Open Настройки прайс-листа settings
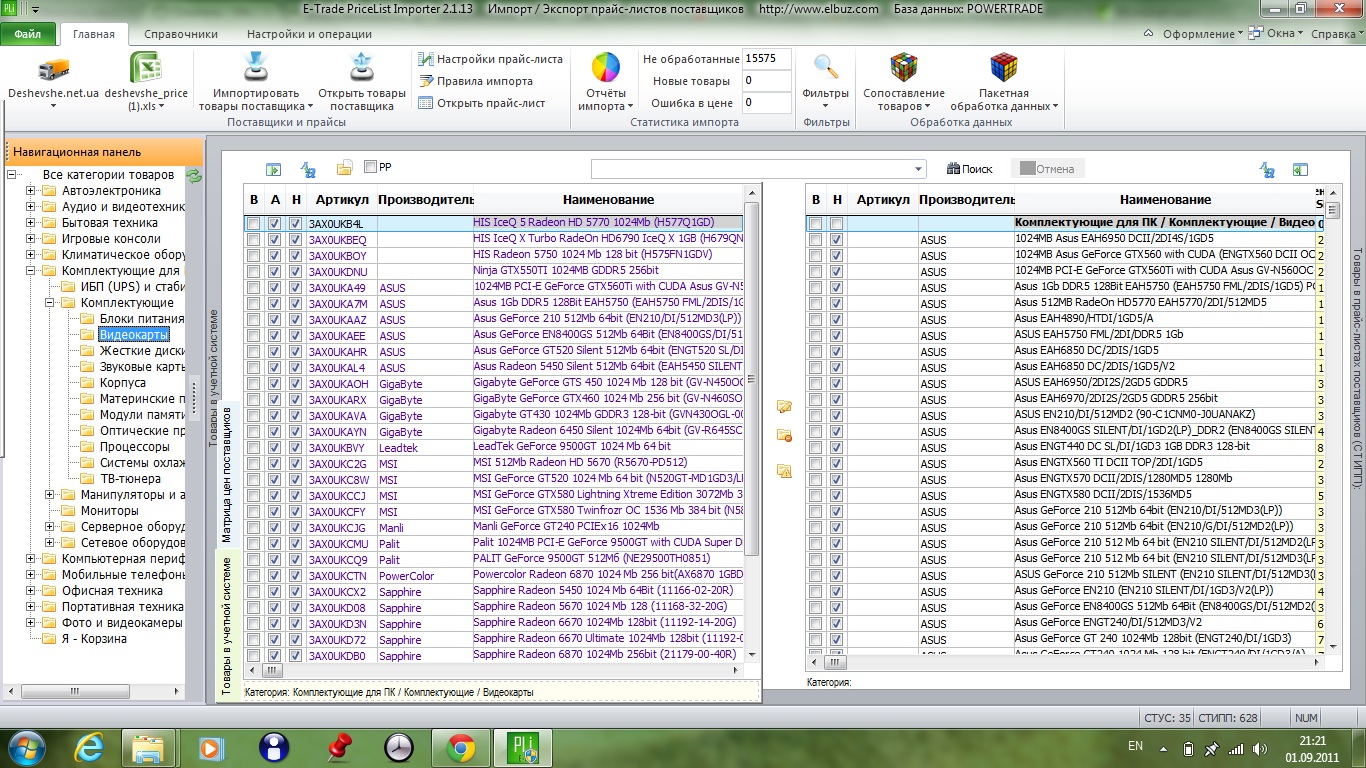 coord(490,59)
